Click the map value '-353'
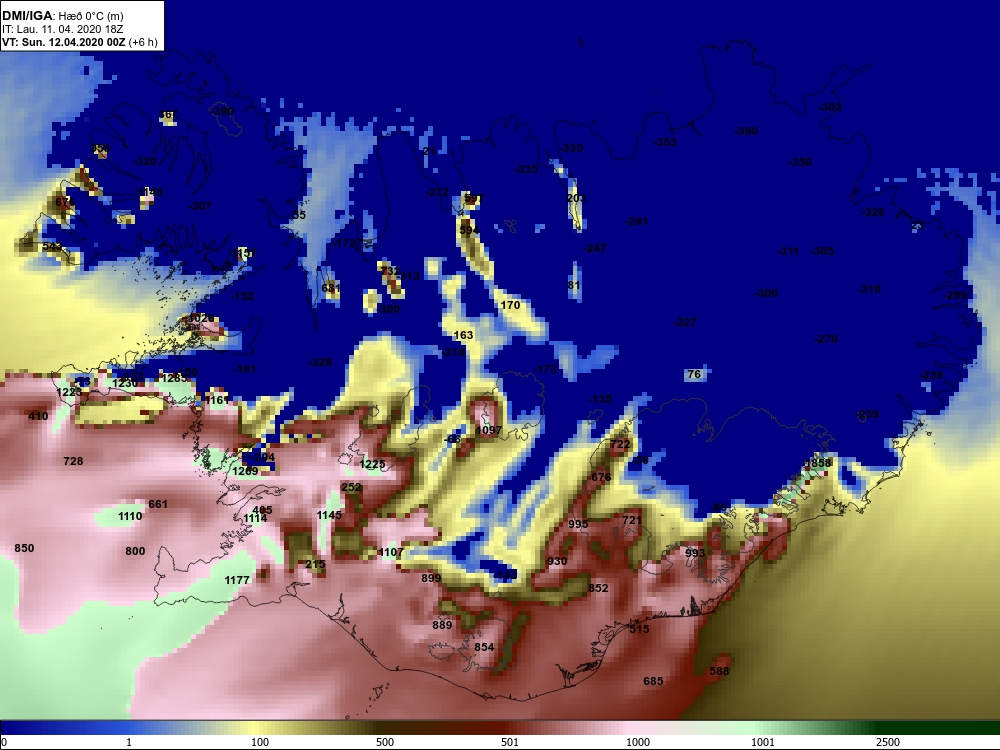 [665, 142]
